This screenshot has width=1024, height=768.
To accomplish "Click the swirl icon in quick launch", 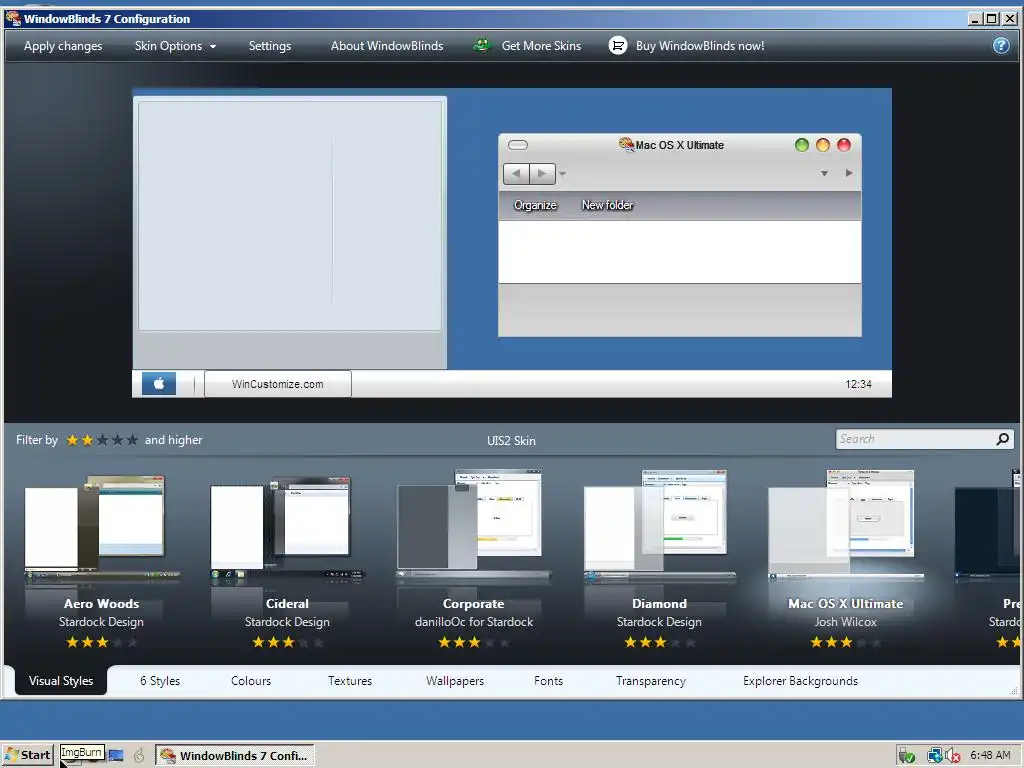I will [x=139, y=756].
